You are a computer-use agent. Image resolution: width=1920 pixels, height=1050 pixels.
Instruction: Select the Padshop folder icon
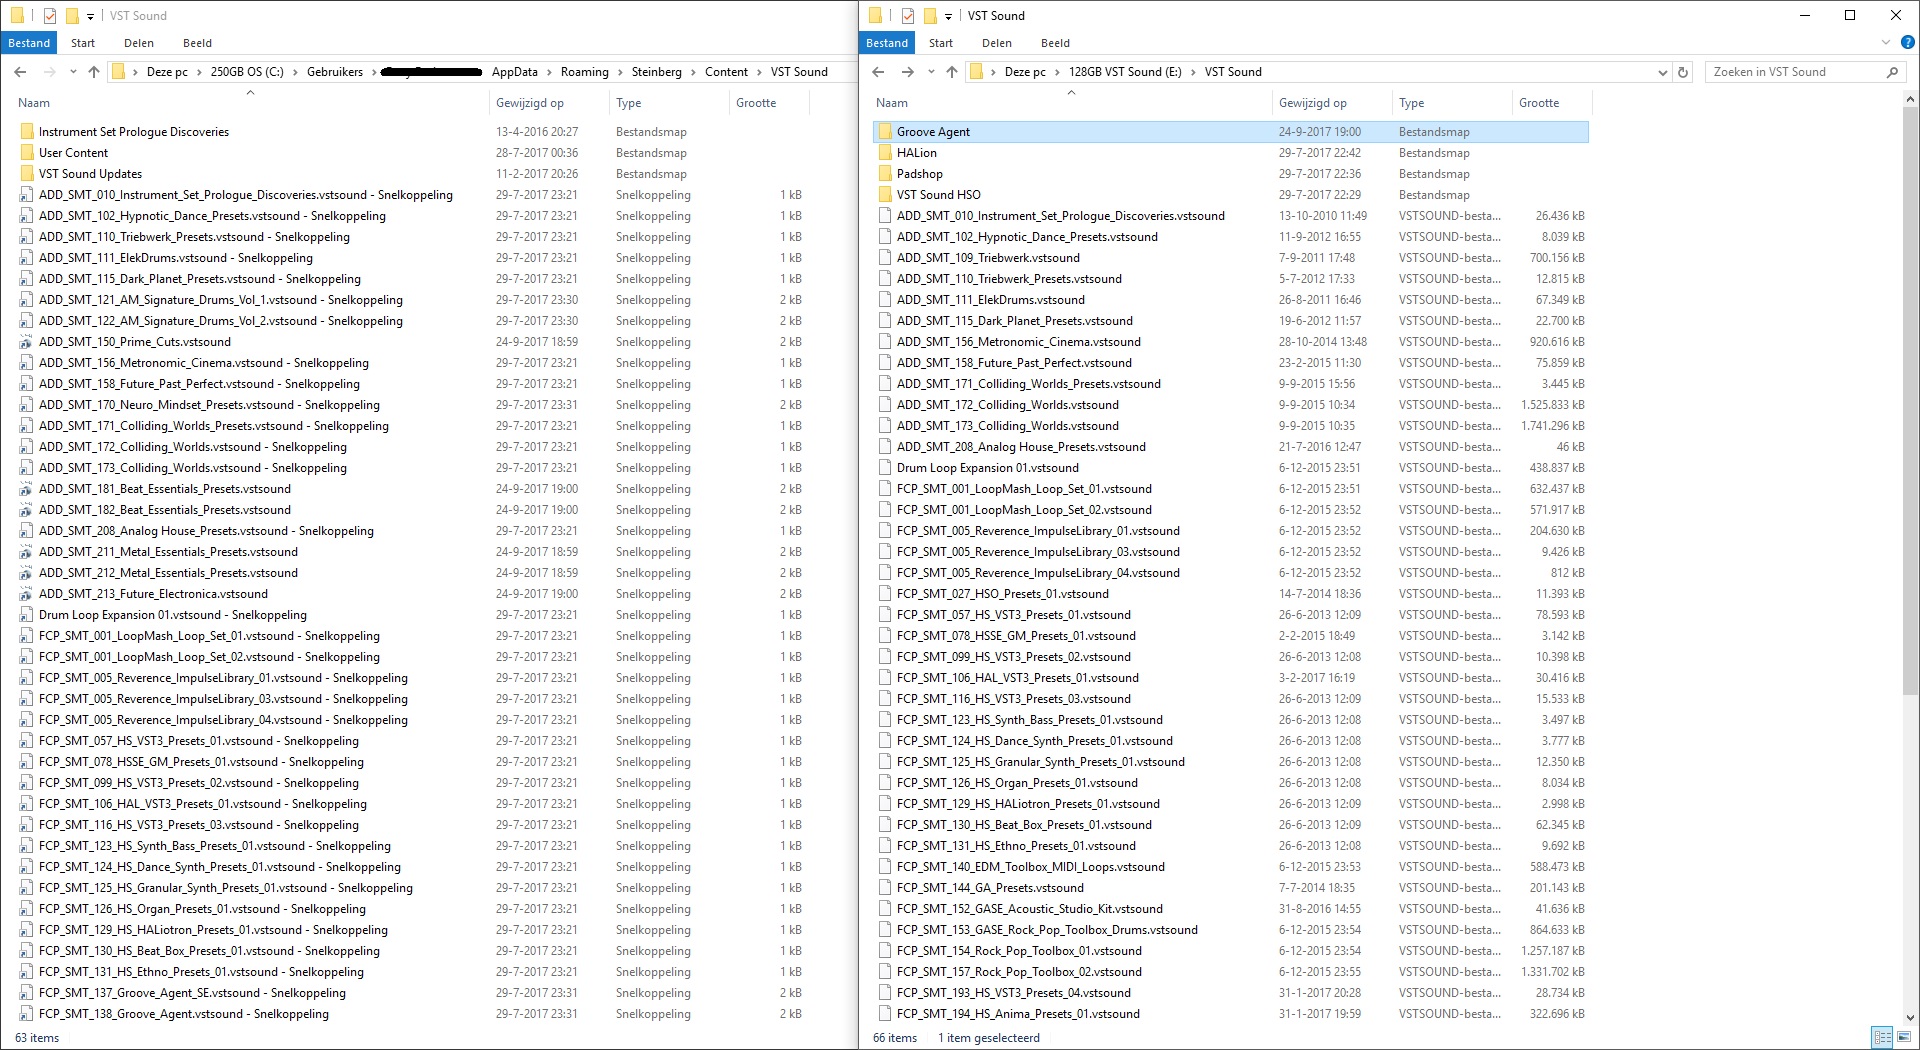coord(885,174)
